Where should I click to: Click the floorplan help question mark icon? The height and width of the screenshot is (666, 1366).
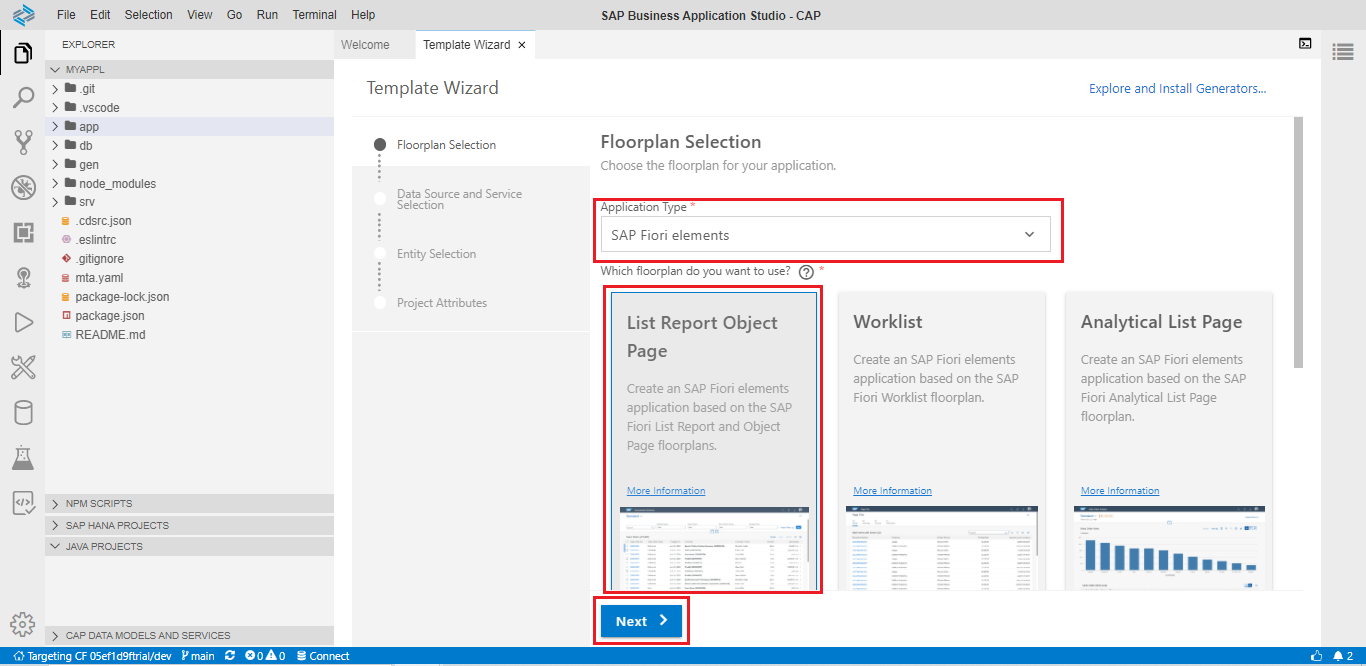806,271
